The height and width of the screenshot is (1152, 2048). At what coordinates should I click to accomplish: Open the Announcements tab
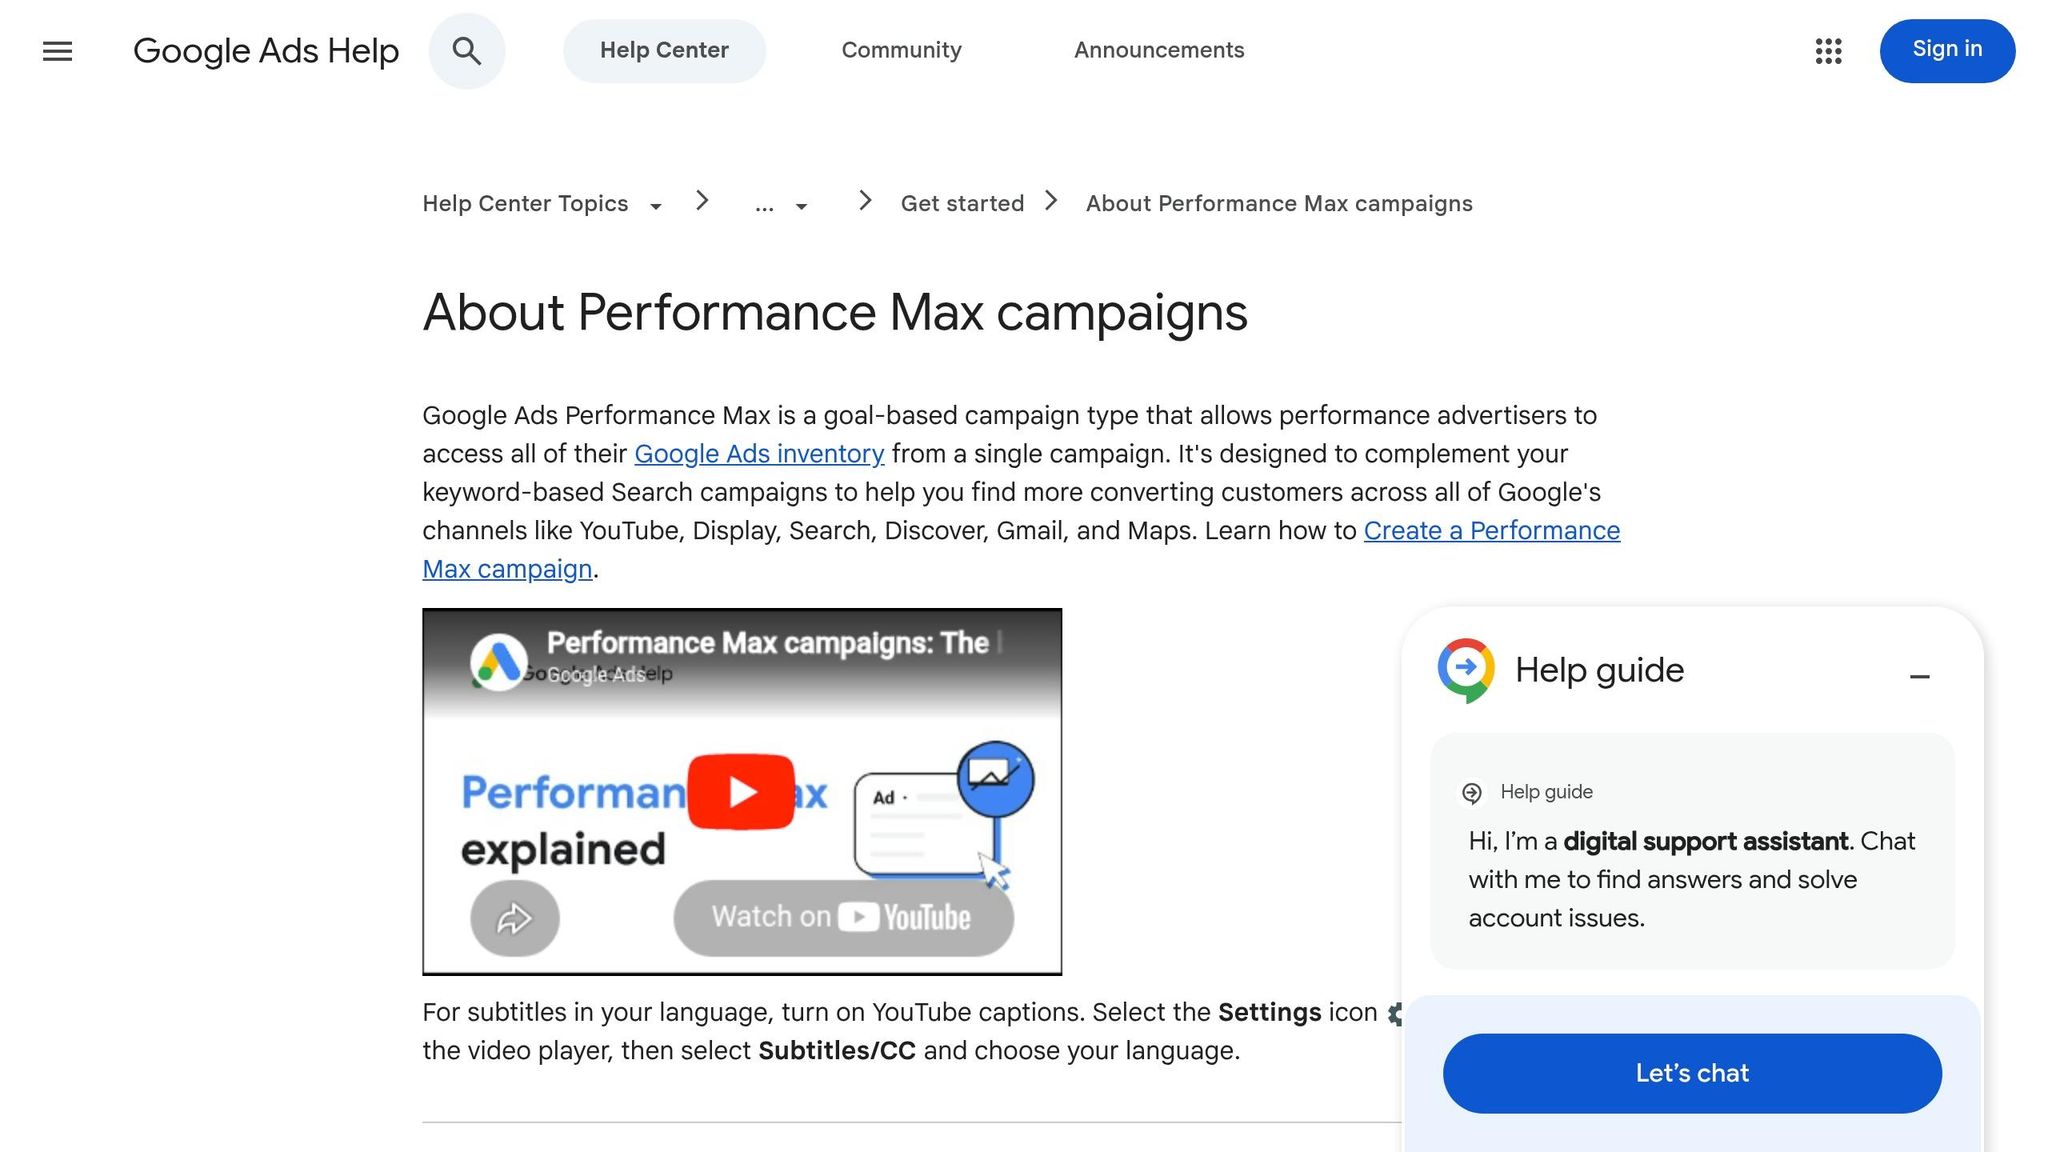tap(1159, 51)
